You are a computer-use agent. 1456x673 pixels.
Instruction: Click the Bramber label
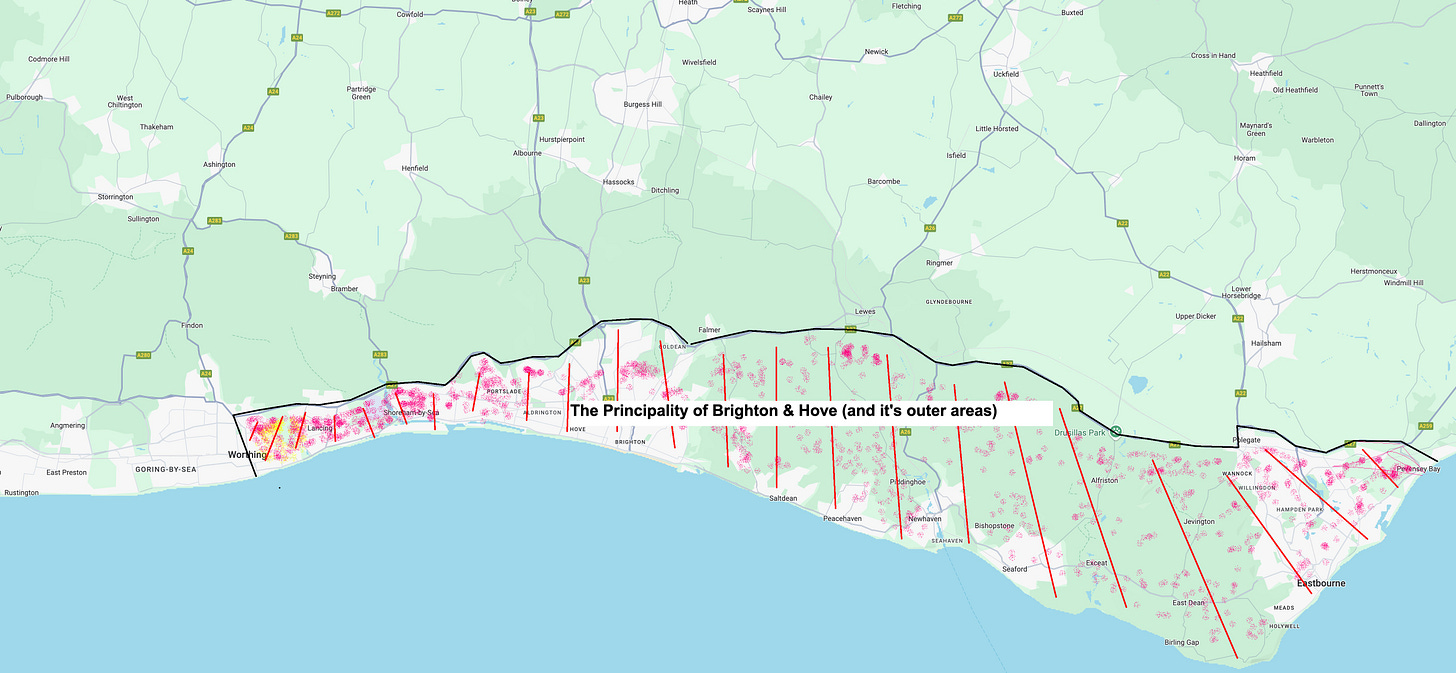coord(345,289)
